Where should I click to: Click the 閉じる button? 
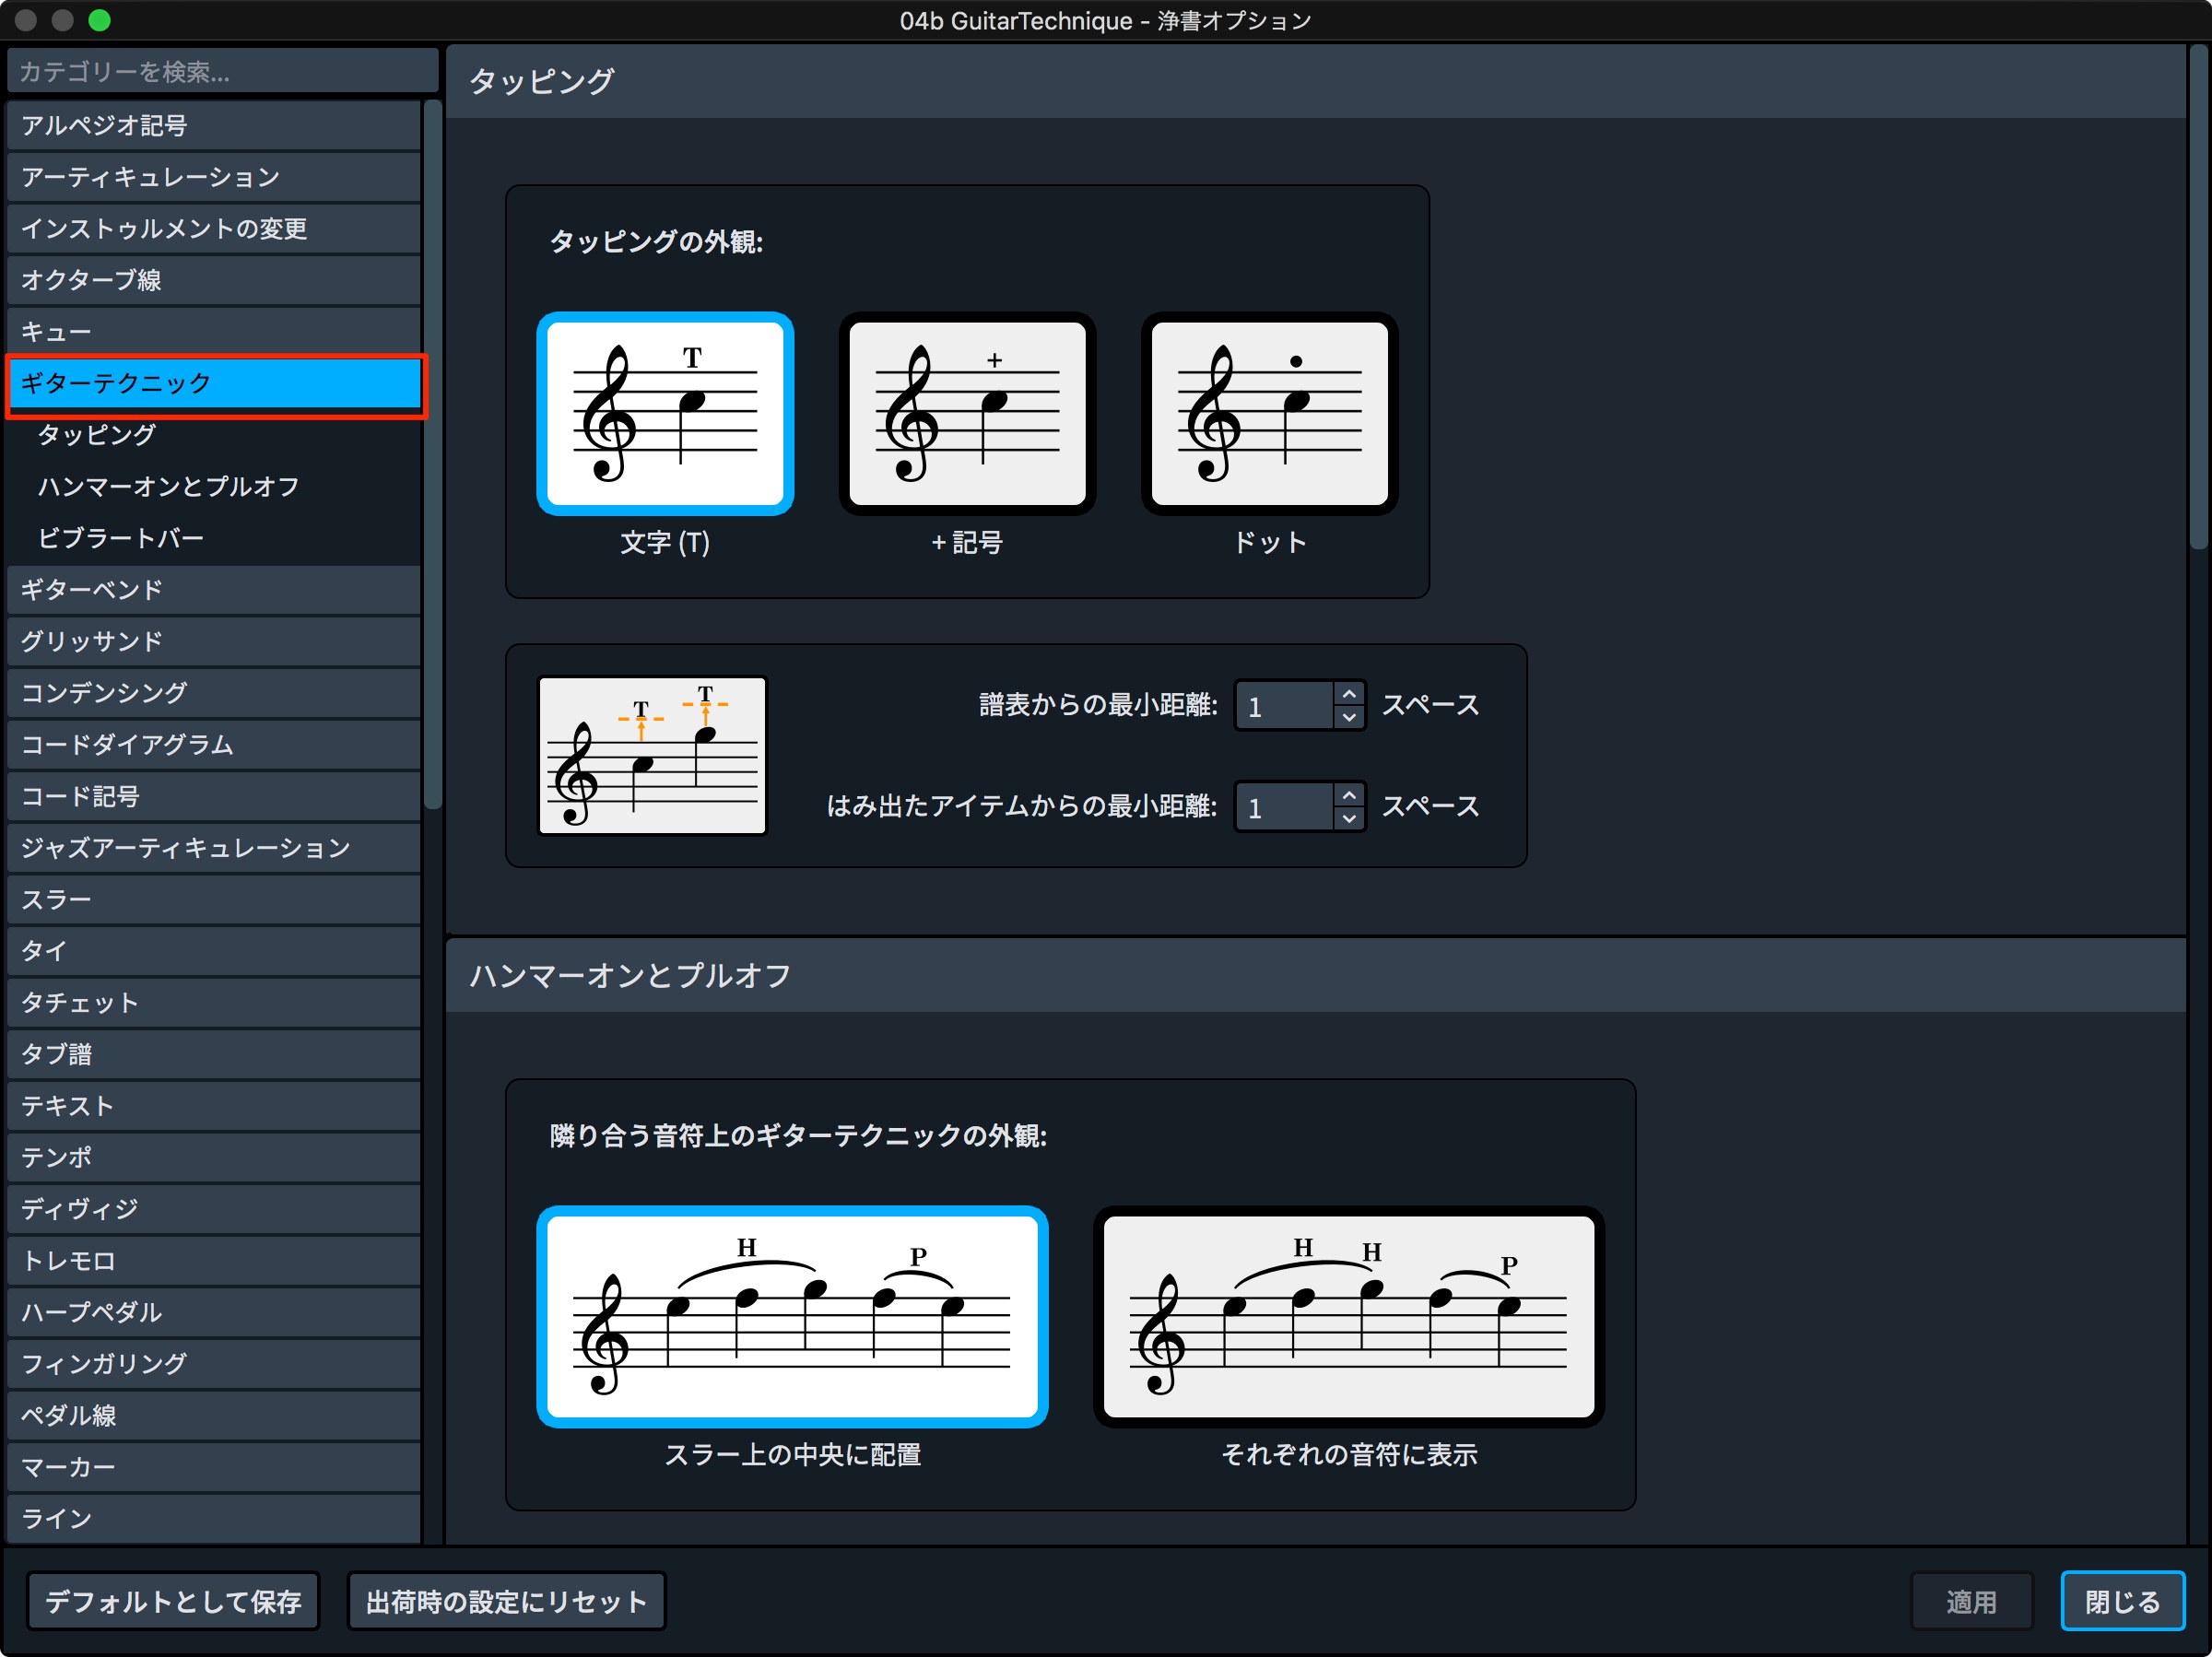(2122, 1601)
